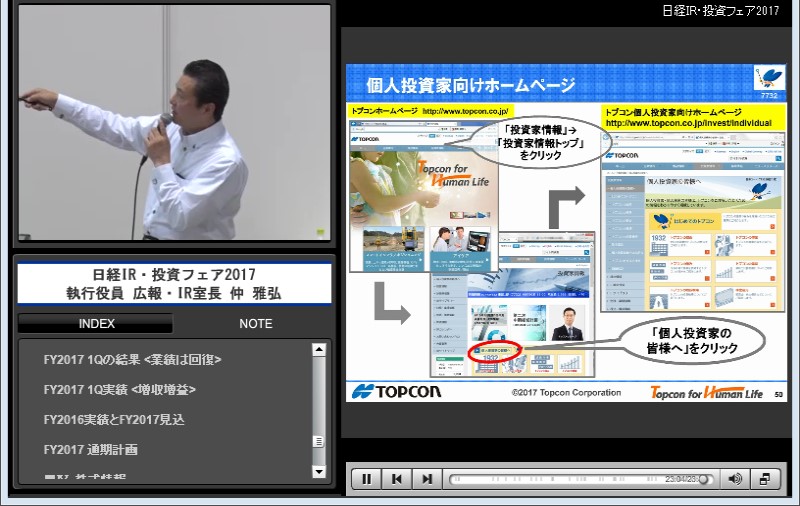Image resolution: width=800 pixels, height=506 pixels.
Task: Click the speaker video panel
Action: [x=174, y=122]
